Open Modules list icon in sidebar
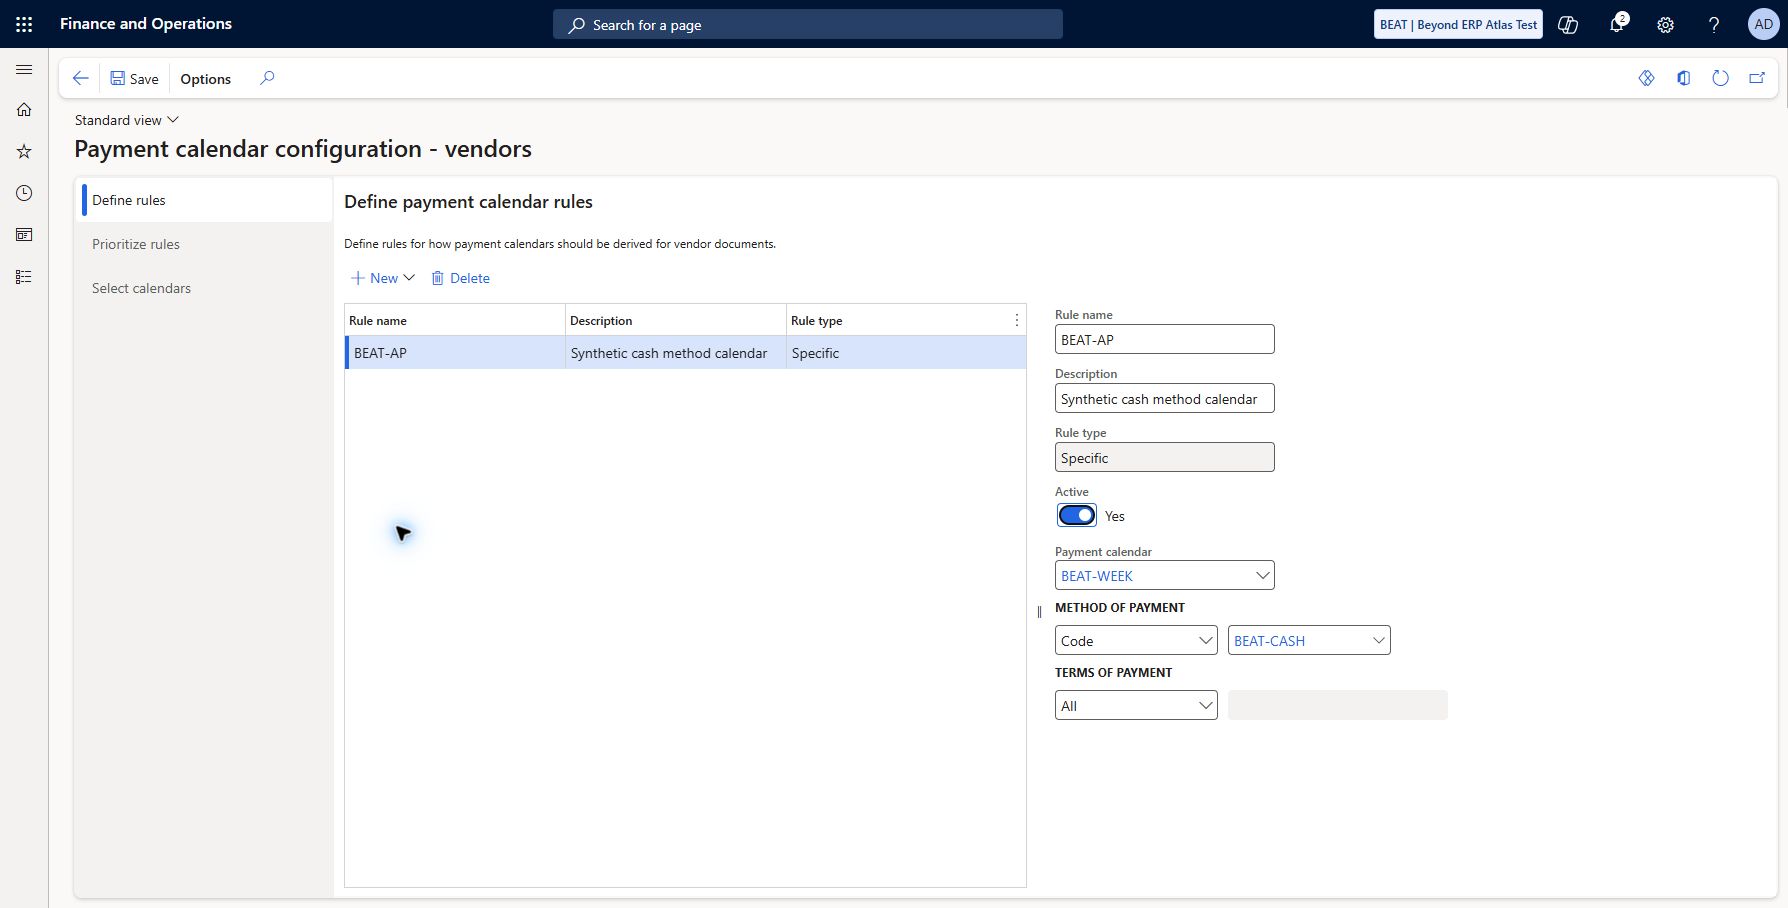The width and height of the screenshot is (1788, 908). point(24,277)
